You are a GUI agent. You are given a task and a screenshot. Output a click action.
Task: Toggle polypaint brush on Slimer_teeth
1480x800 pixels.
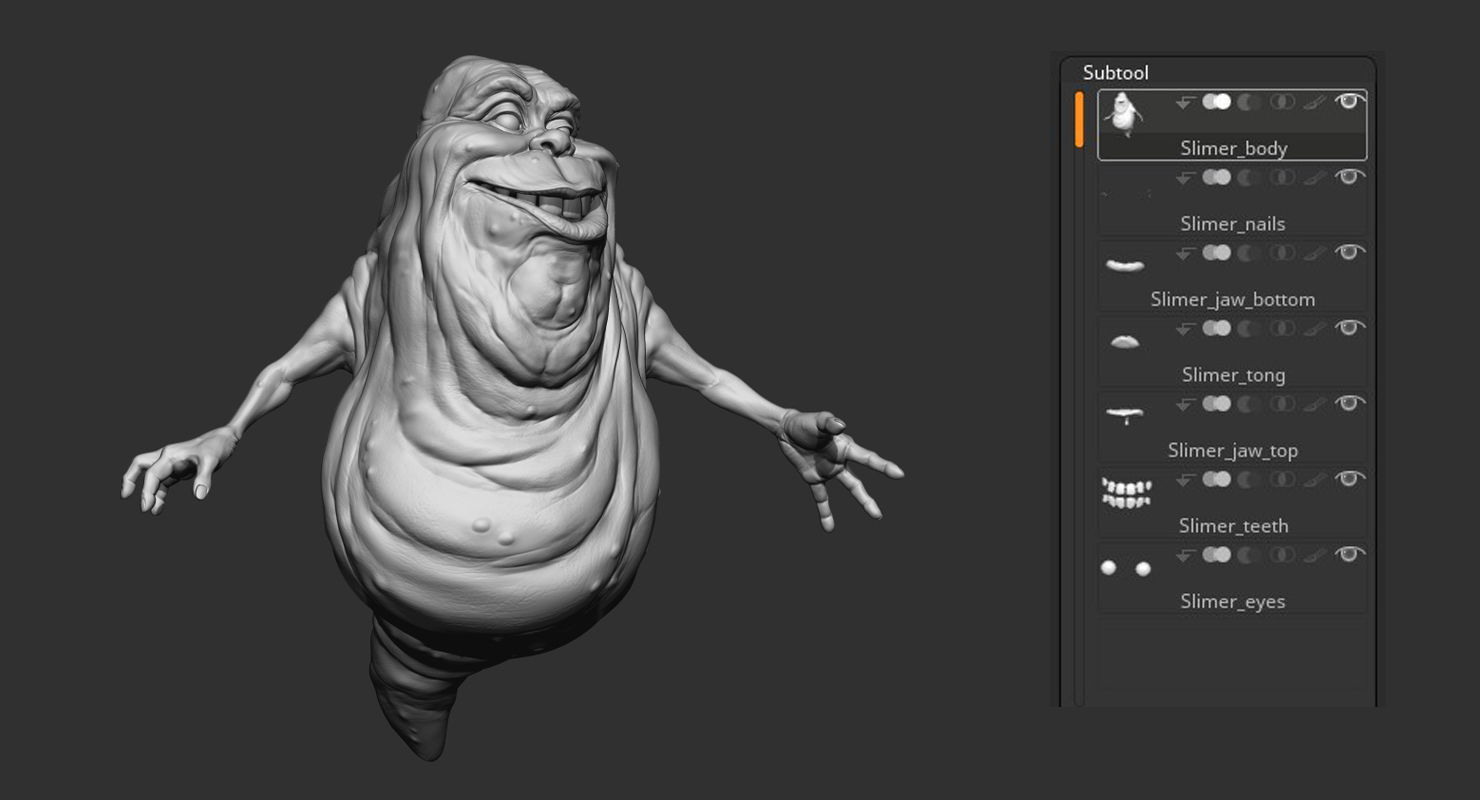click(x=1315, y=480)
